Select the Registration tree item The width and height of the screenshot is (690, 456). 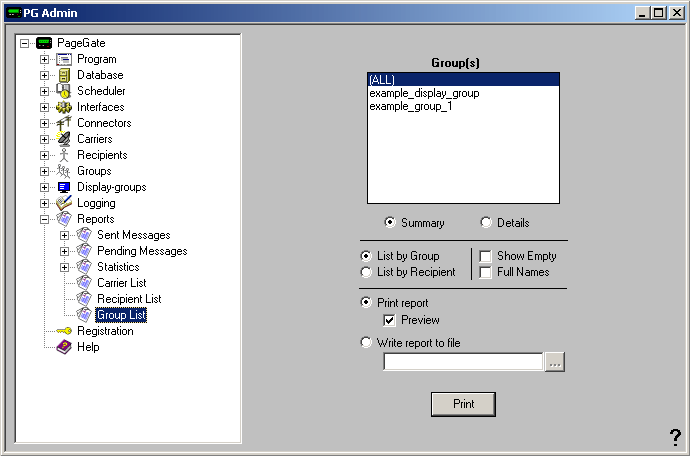tap(105, 331)
